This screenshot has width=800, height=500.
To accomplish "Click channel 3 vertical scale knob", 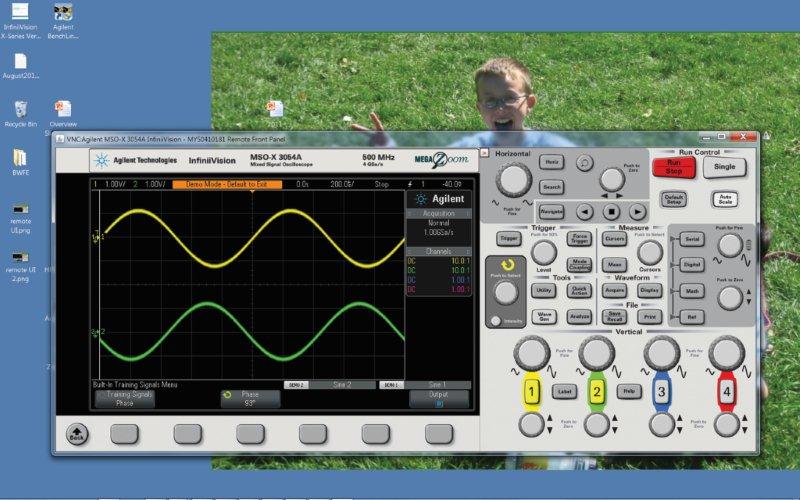I will tap(662, 353).
